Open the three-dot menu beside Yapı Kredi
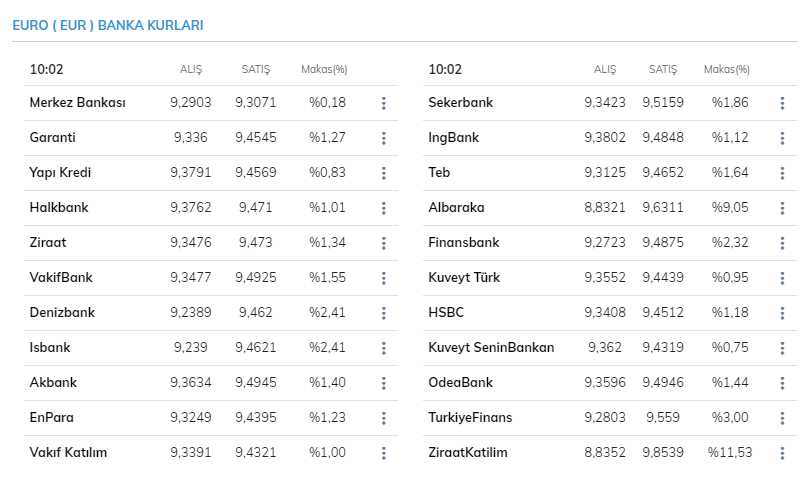 point(383,173)
